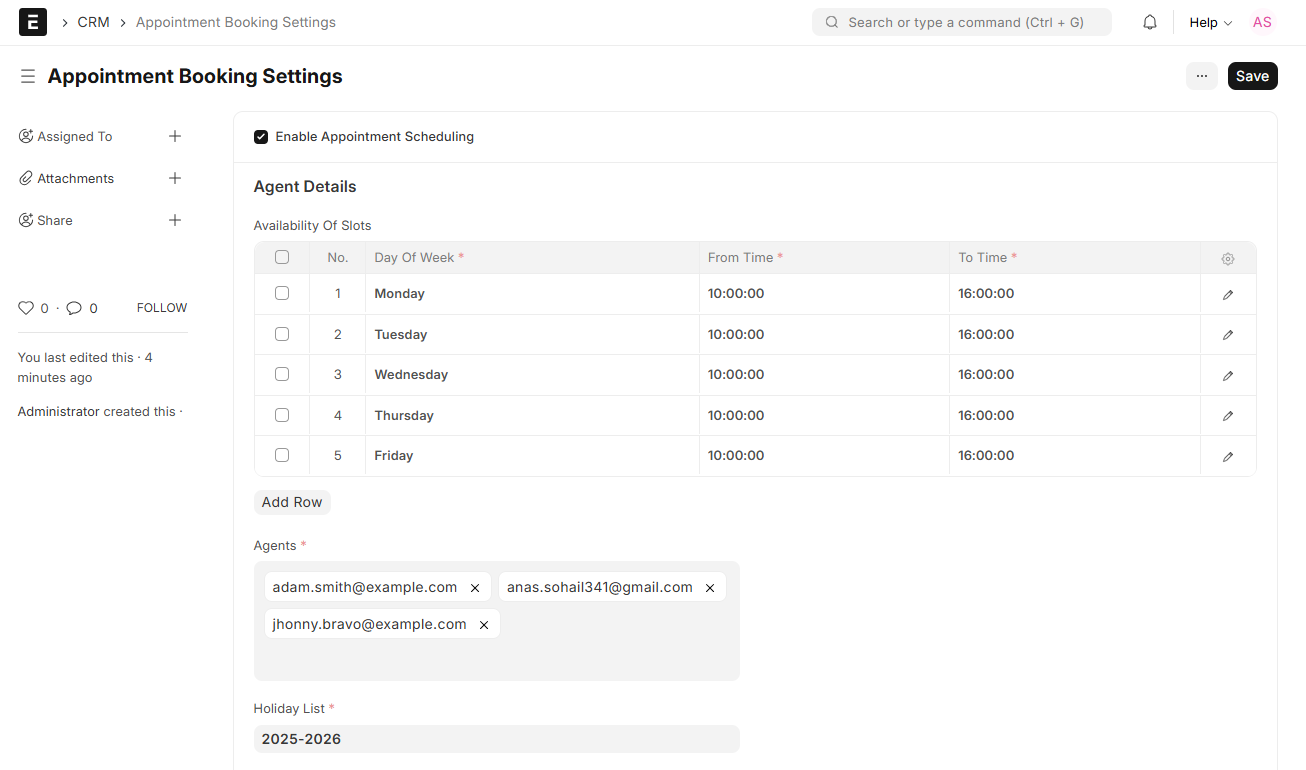Uncheck Enable Appointment Scheduling
This screenshot has height=770, width=1306.
click(x=261, y=137)
